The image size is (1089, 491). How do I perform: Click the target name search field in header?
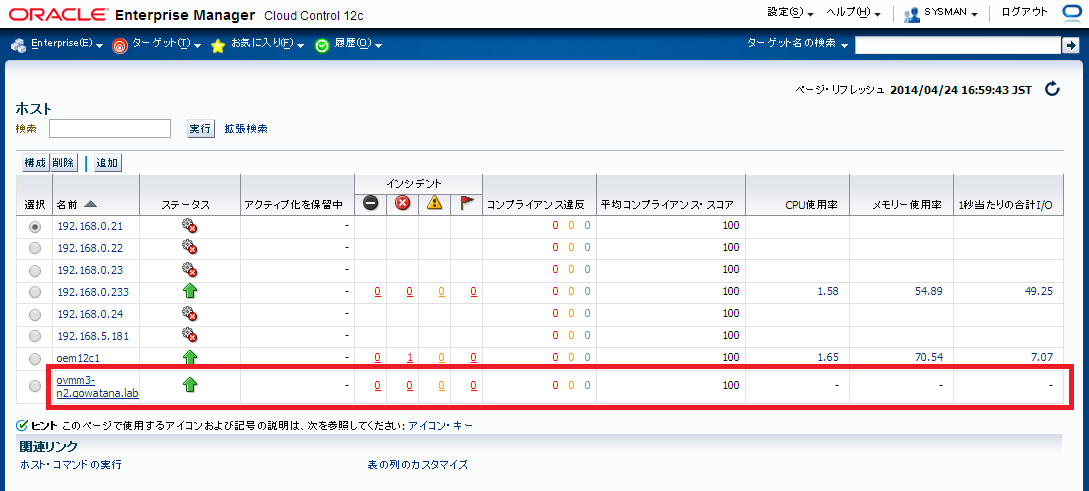[957, 45]
